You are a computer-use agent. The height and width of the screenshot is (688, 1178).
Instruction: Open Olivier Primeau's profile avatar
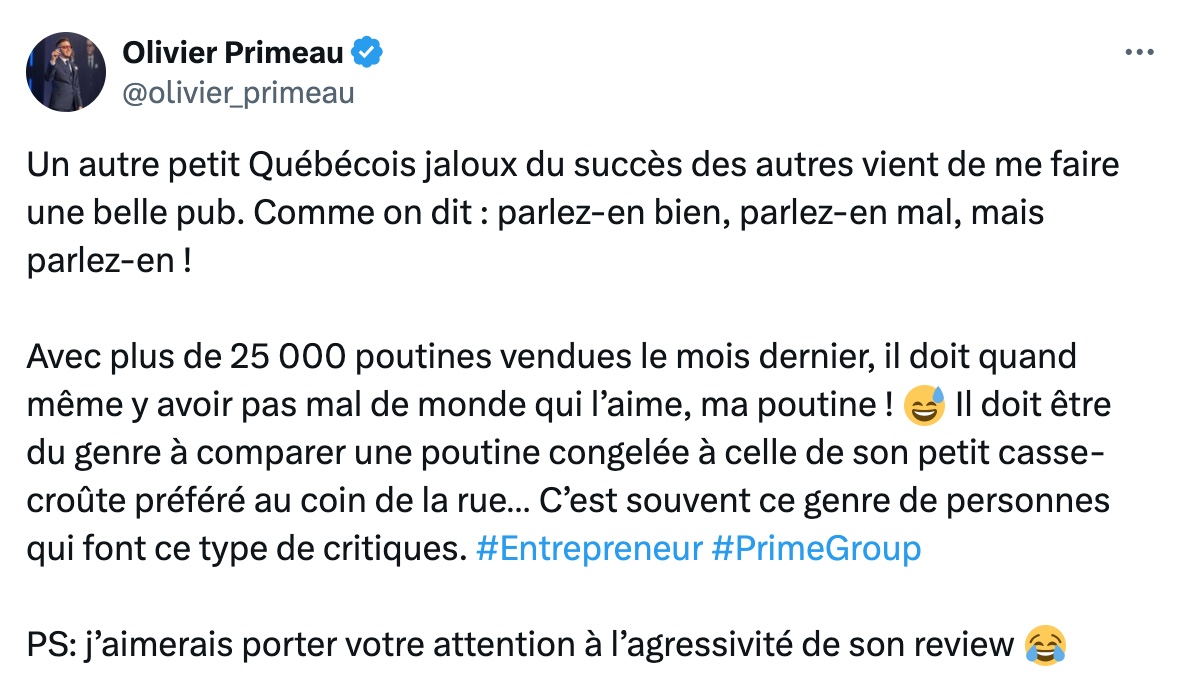click(x=66, y=72)
